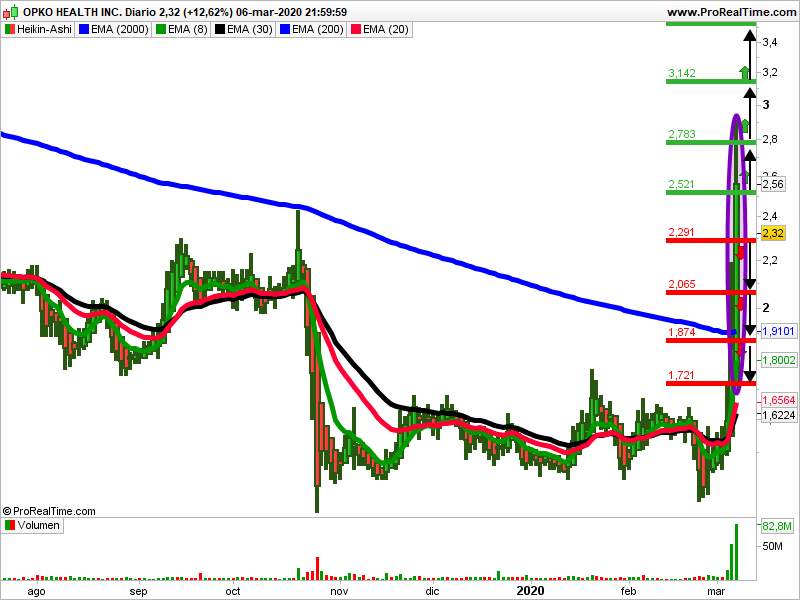Click the 2,783 green resistance level label
This screenshot has width=800, height=600.
682,134
